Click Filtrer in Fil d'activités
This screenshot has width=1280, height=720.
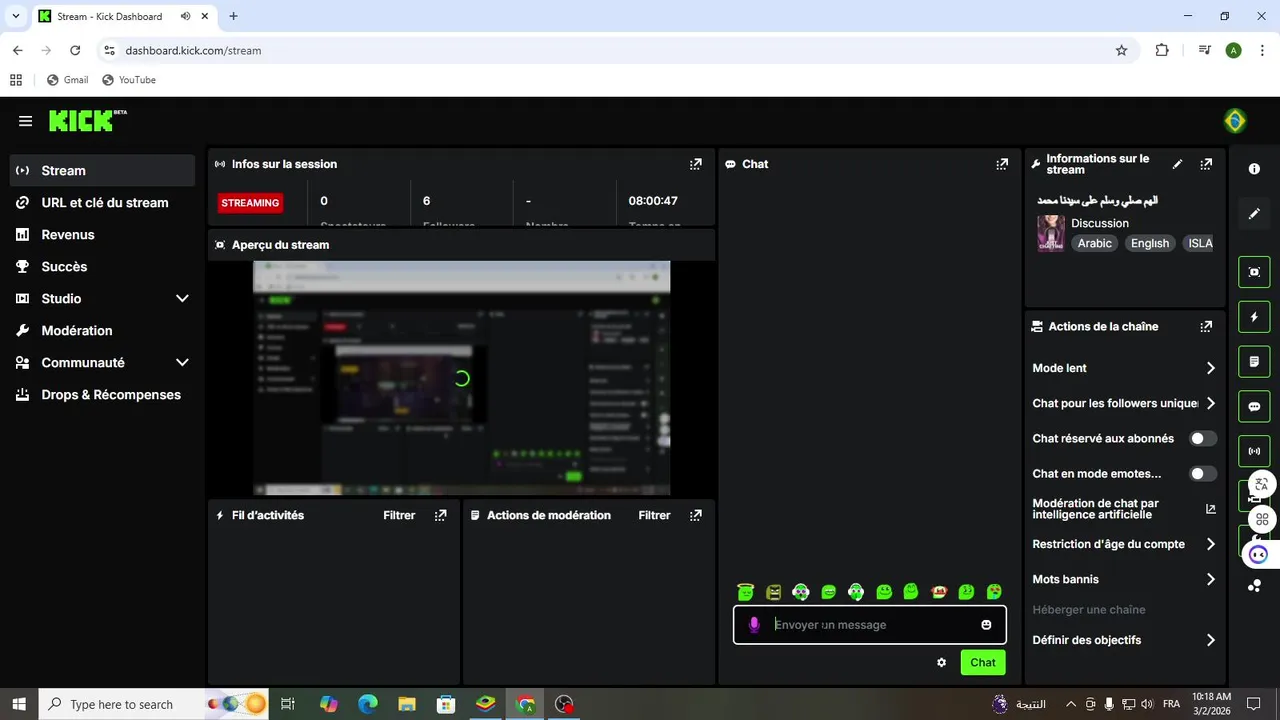point(399,515)
